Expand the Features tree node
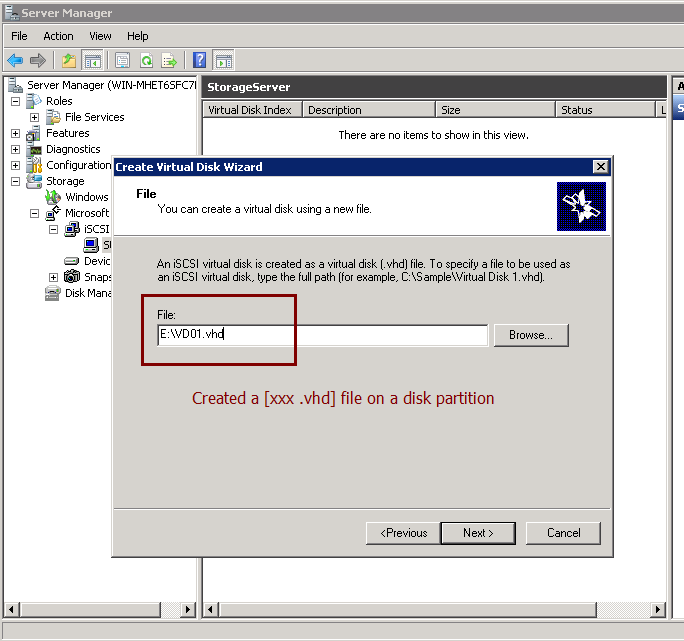 [16, 133]
